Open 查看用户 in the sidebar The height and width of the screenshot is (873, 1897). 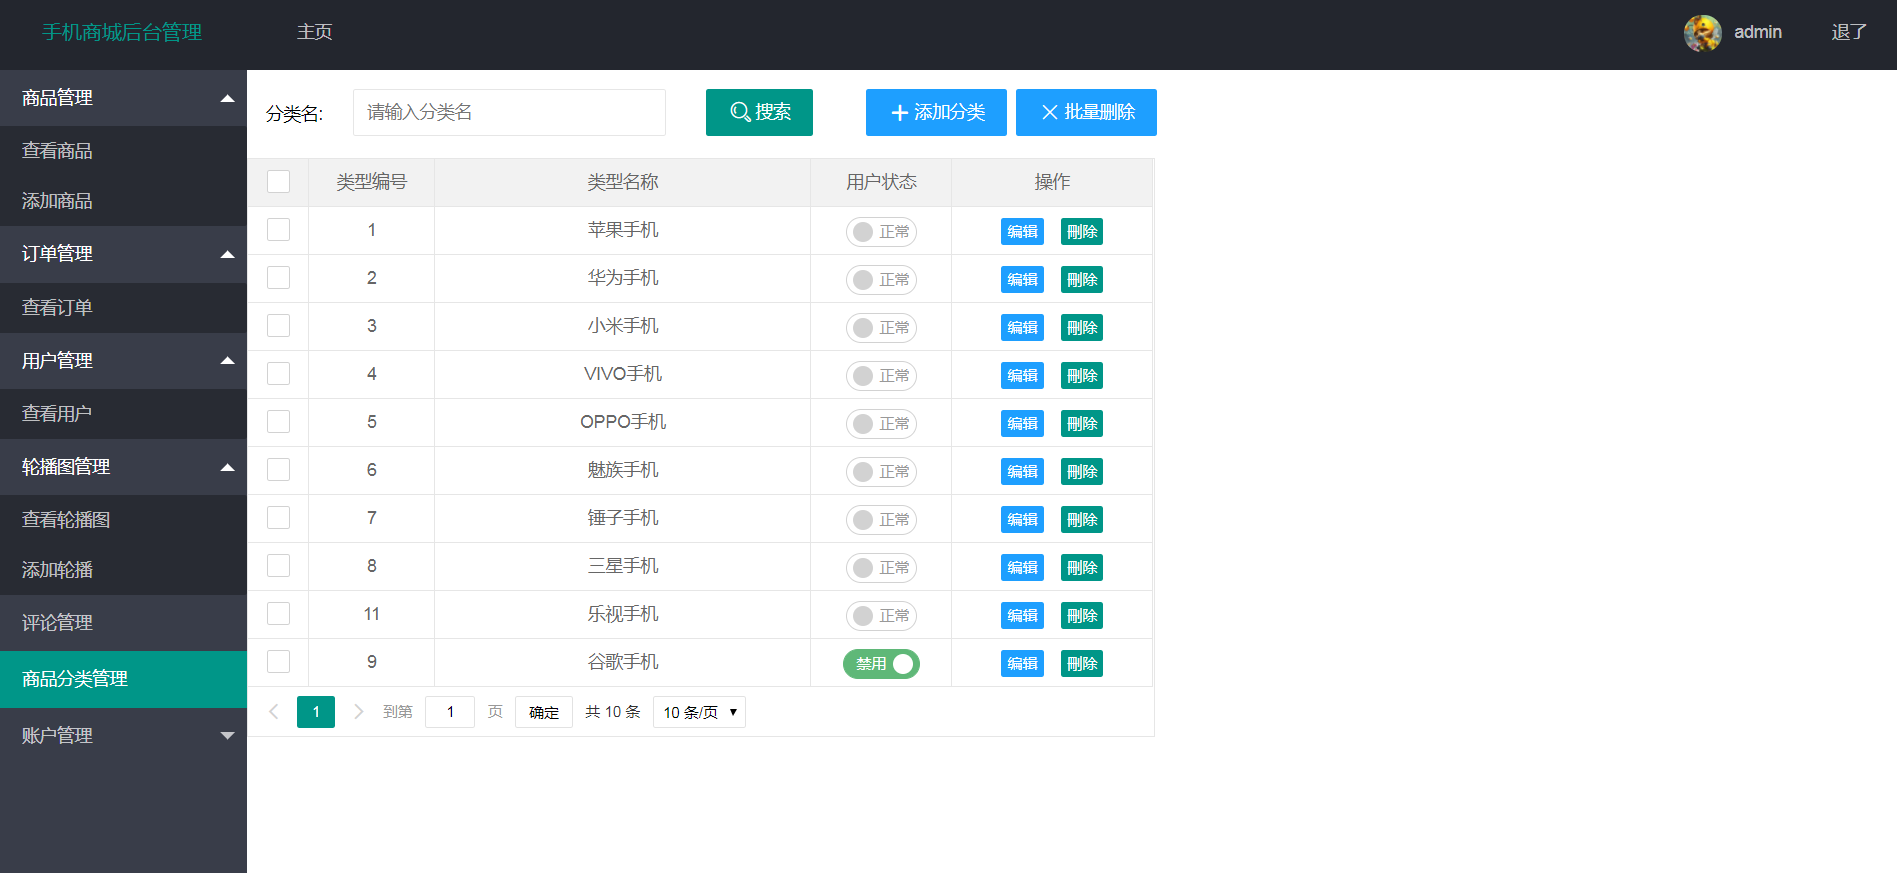point(123,414)
